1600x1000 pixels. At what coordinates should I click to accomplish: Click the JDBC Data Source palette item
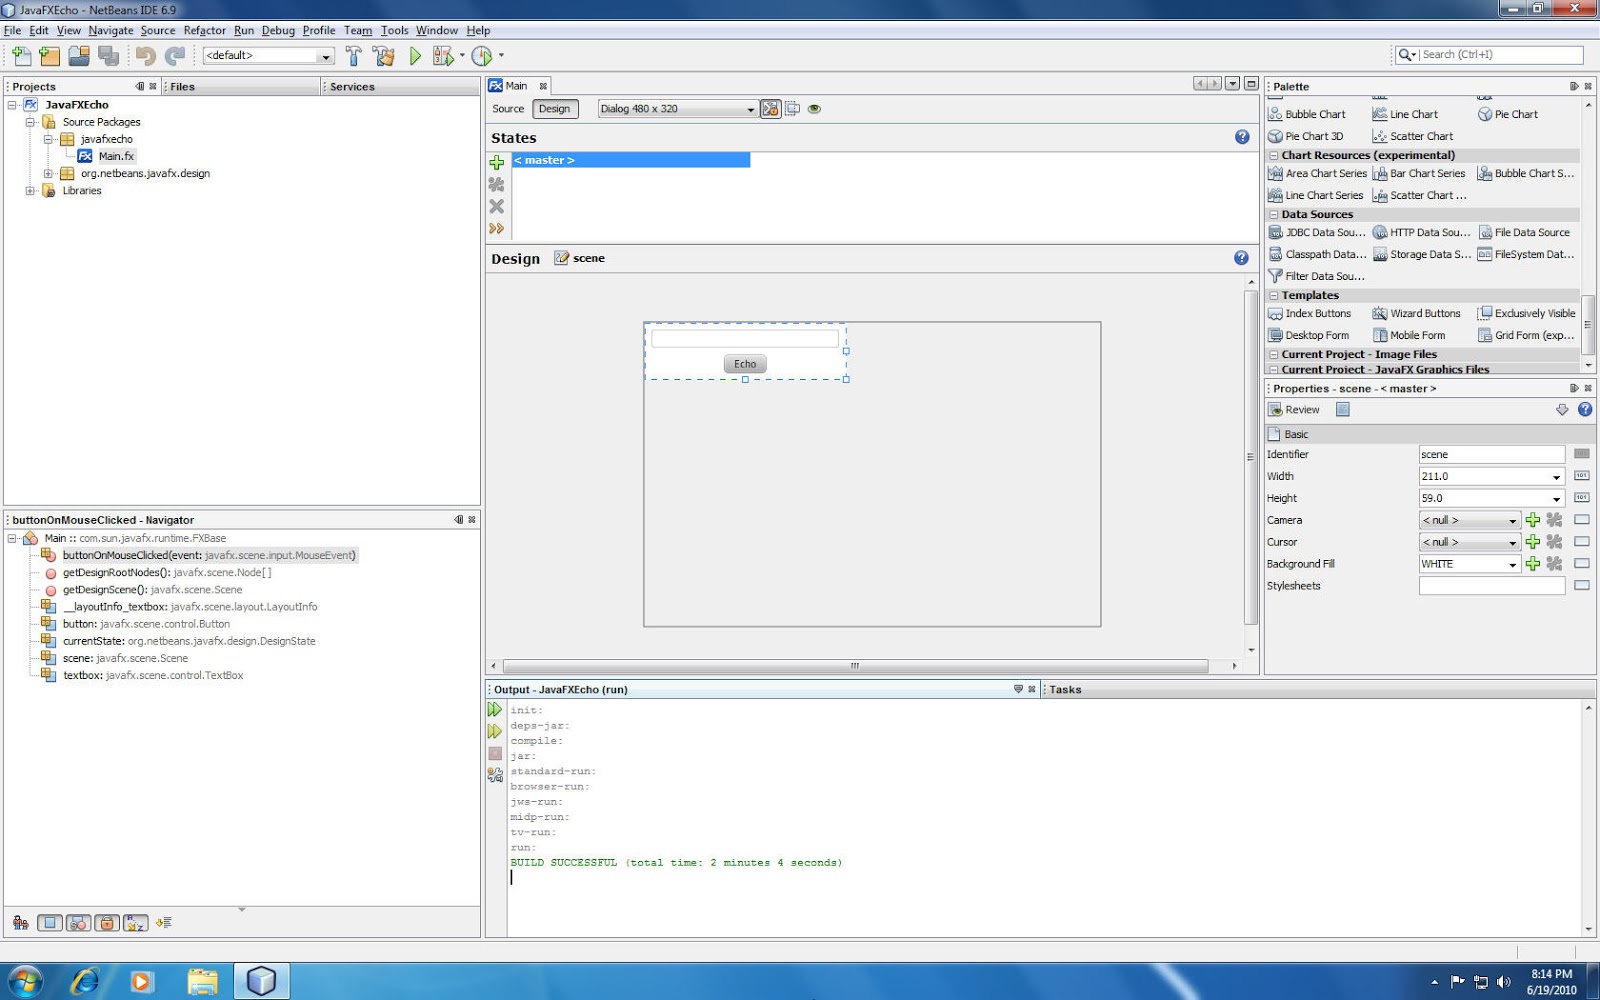(1317, 232)
